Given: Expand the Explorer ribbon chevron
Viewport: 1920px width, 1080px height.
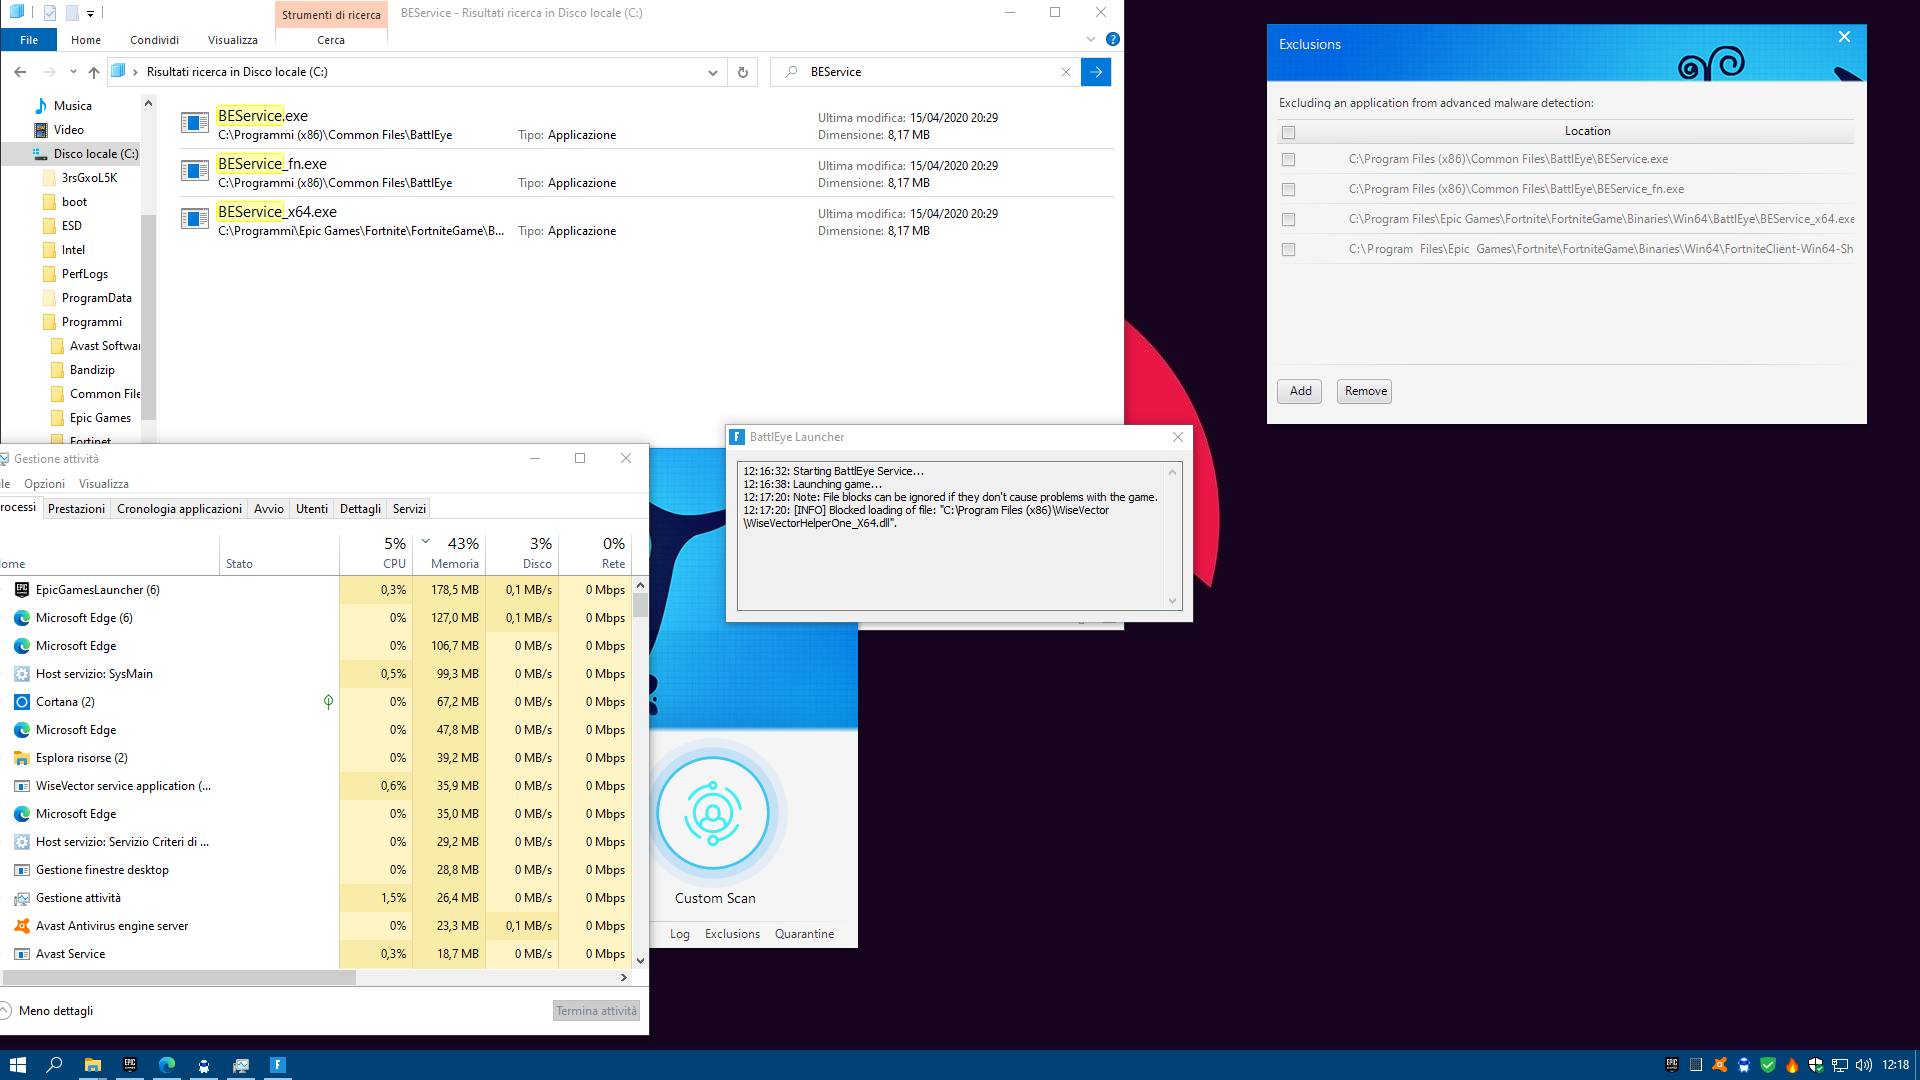Looking at the screenshot, I should coord(1091,40).
